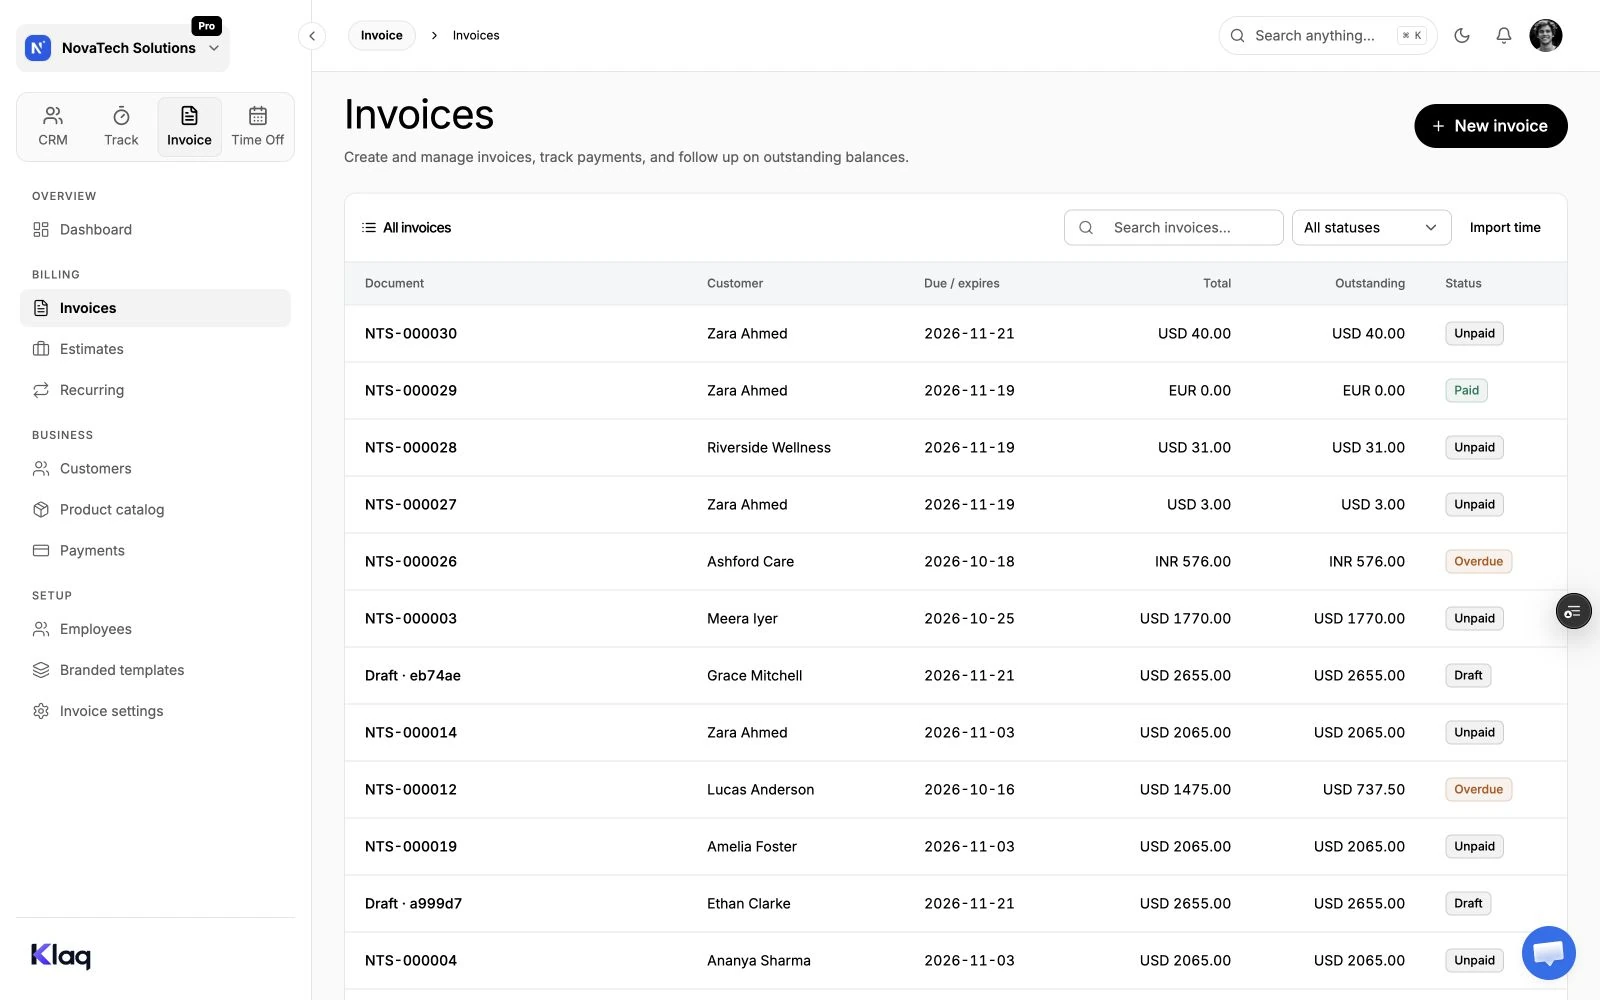Screen dimensions: 1600x1000
Task: Focus the Search invoices field
Action: [x=1173, y=228]
